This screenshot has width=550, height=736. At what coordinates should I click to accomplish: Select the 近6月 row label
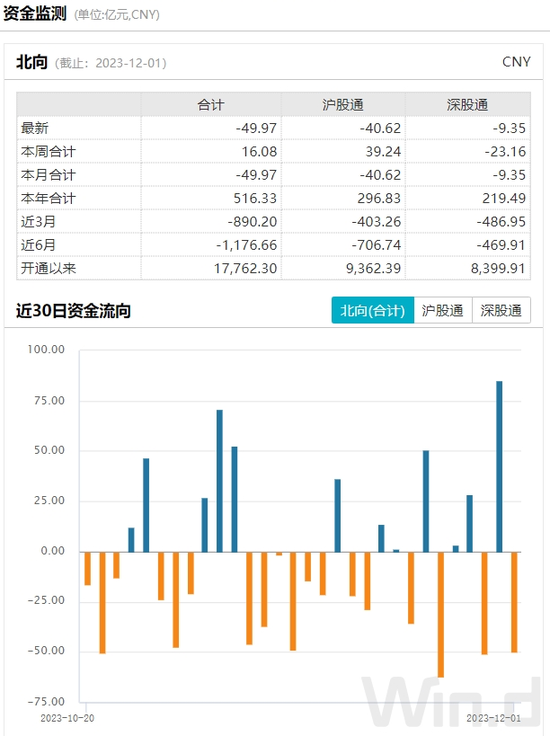[x=38, y=245]
